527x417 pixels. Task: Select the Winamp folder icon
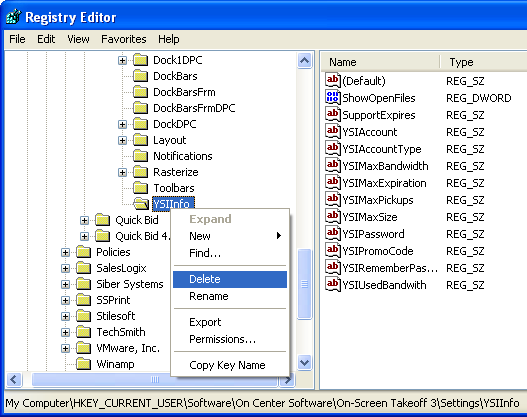[x=83, y=364]
